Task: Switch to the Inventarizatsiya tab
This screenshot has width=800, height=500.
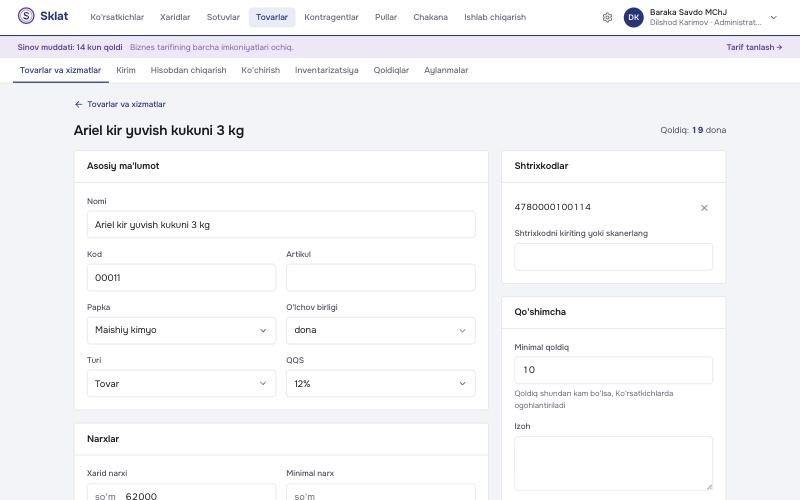Action: (327, 70)
